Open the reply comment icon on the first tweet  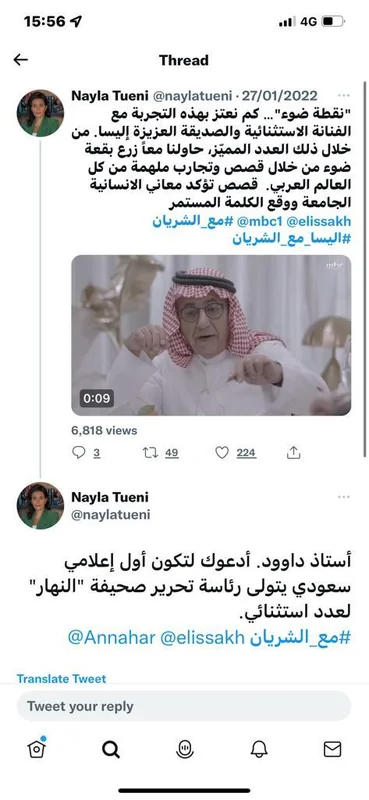79,452
